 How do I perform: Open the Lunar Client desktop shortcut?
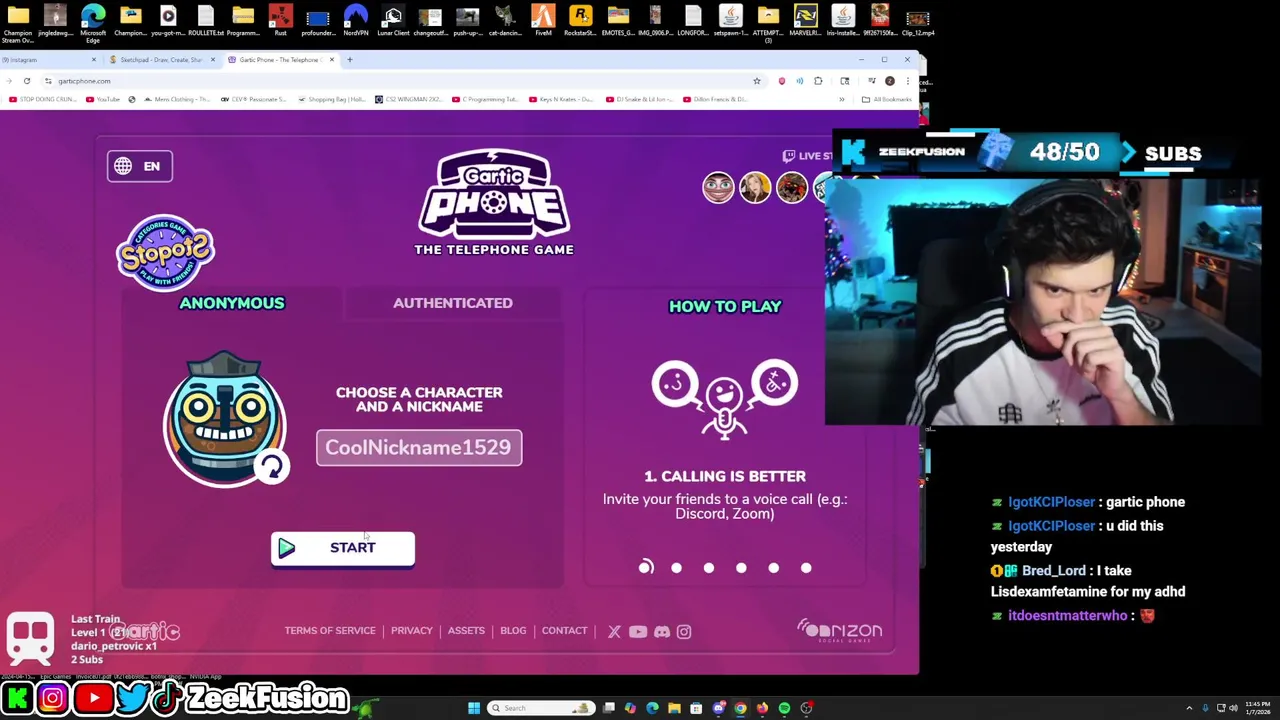(x=393, y=21)
